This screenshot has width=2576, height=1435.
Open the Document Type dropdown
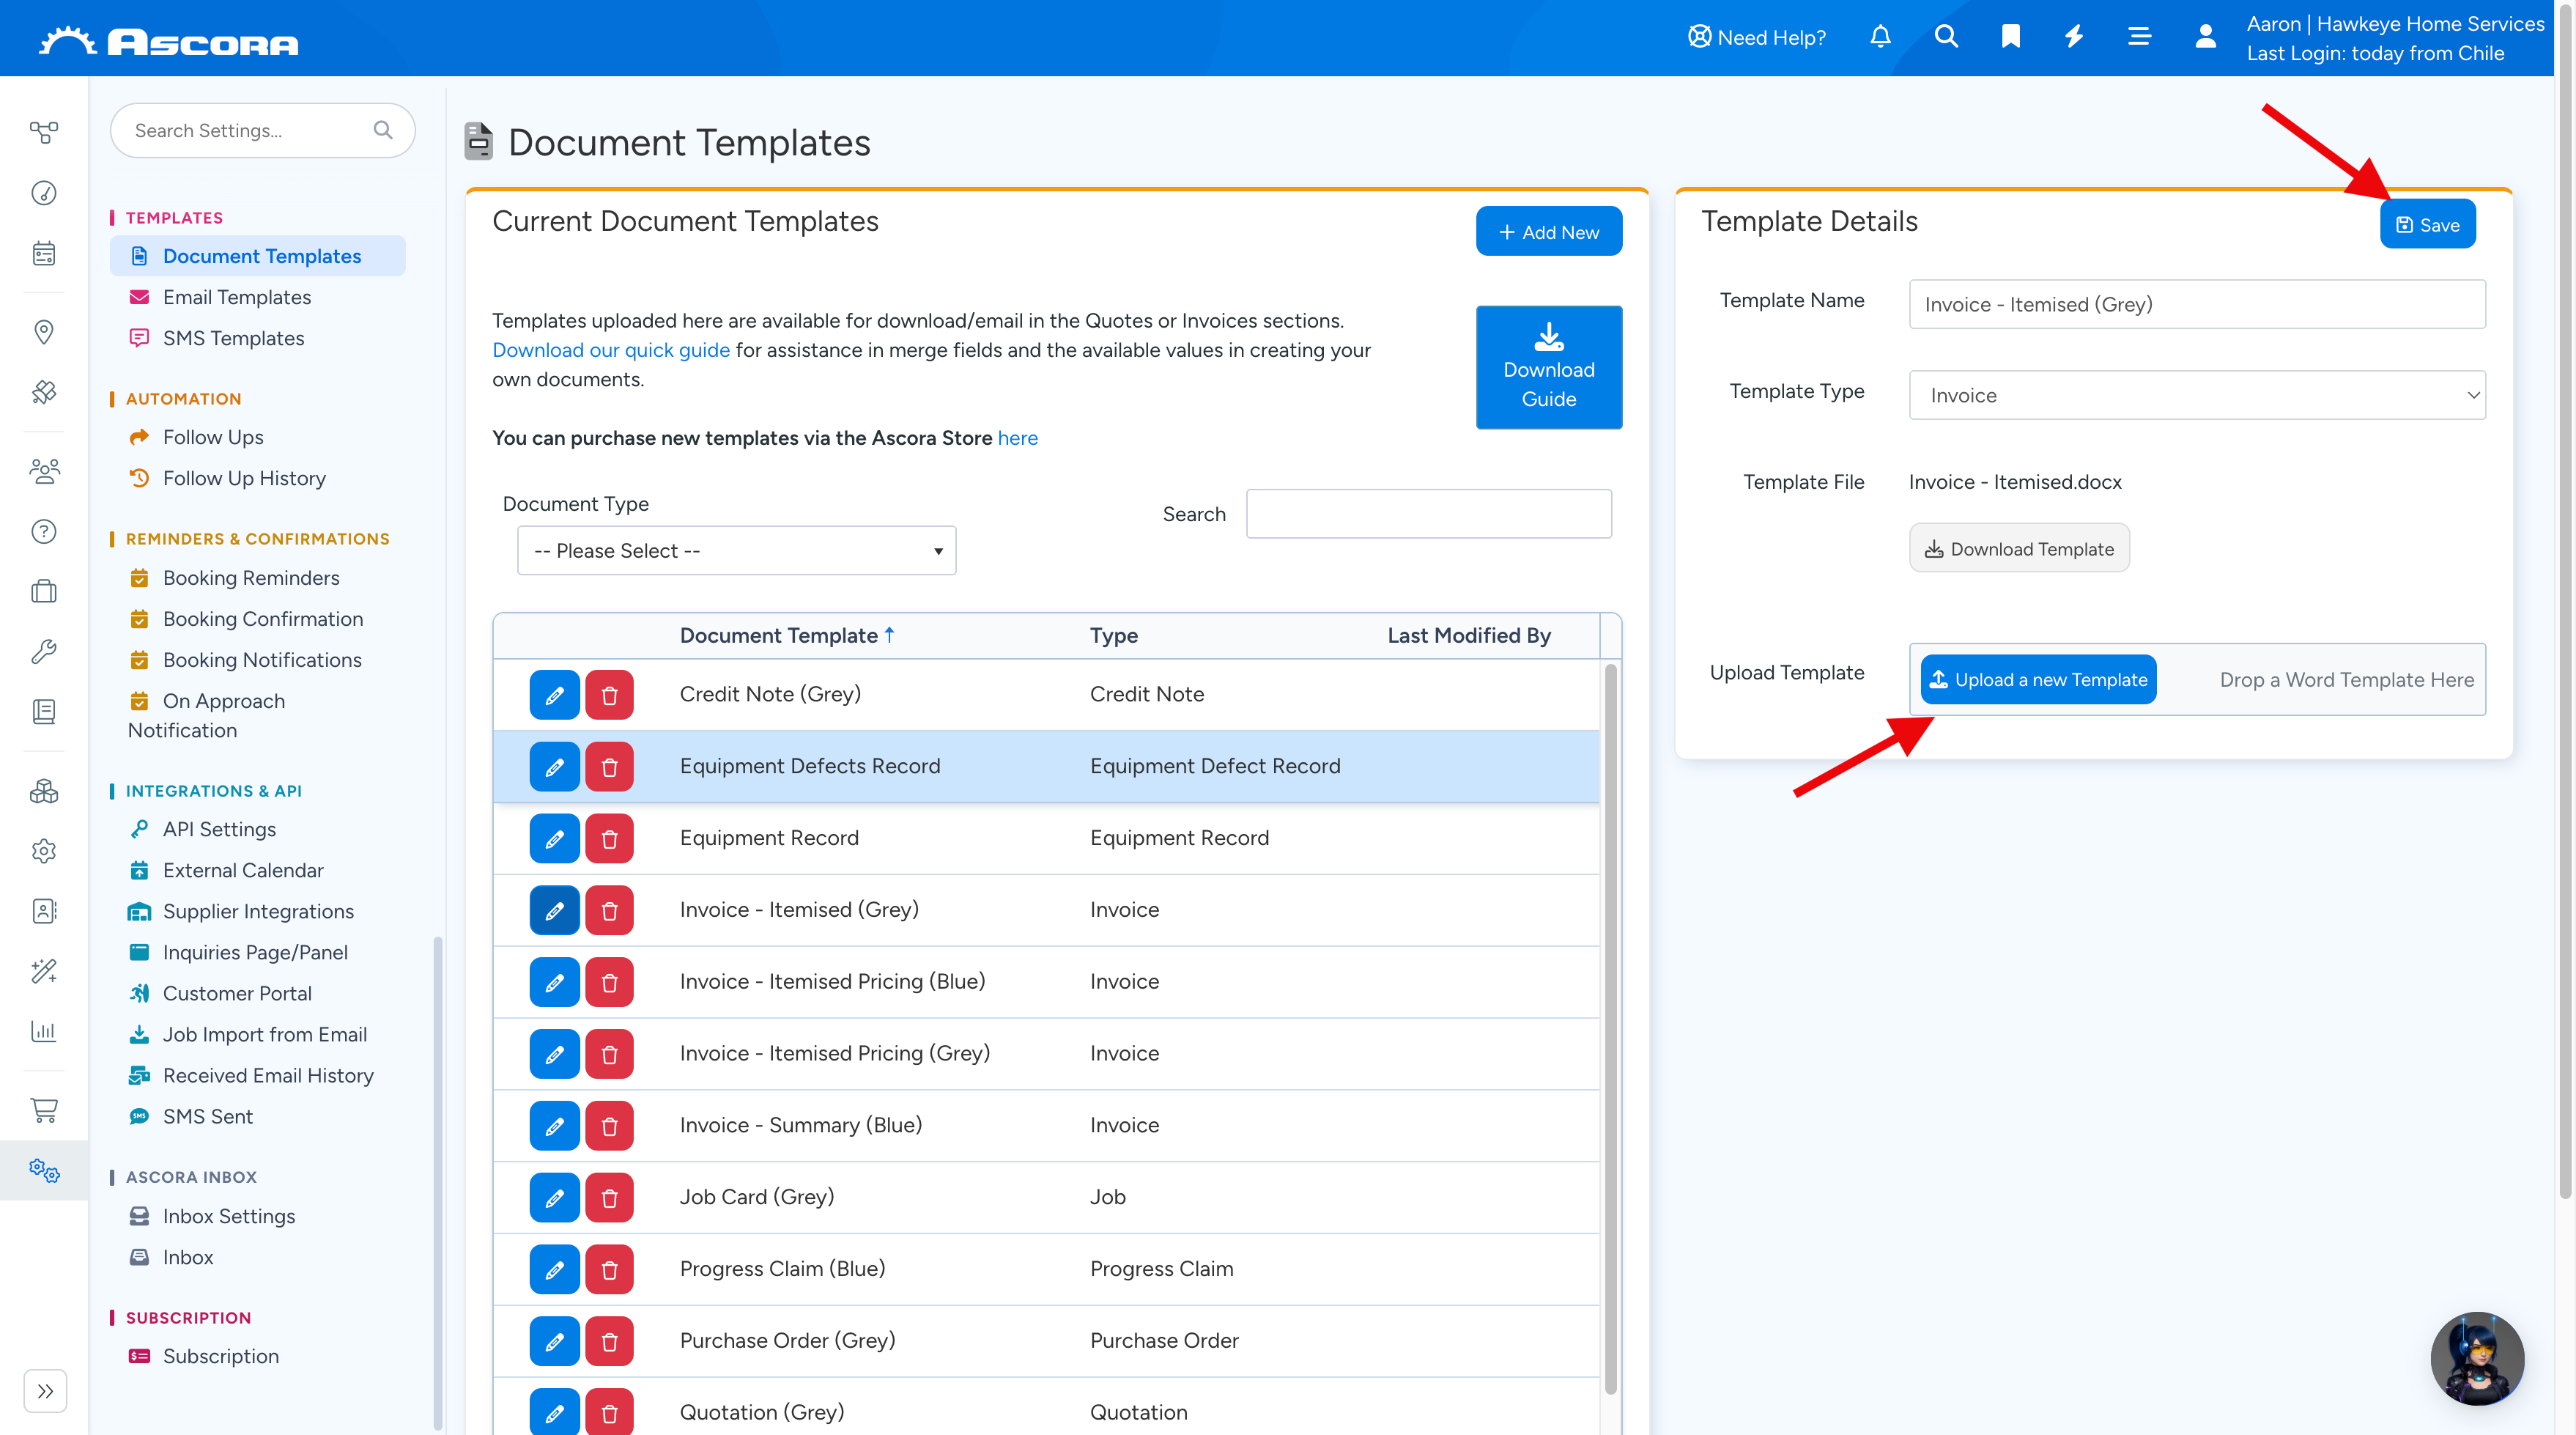(736, 551)
